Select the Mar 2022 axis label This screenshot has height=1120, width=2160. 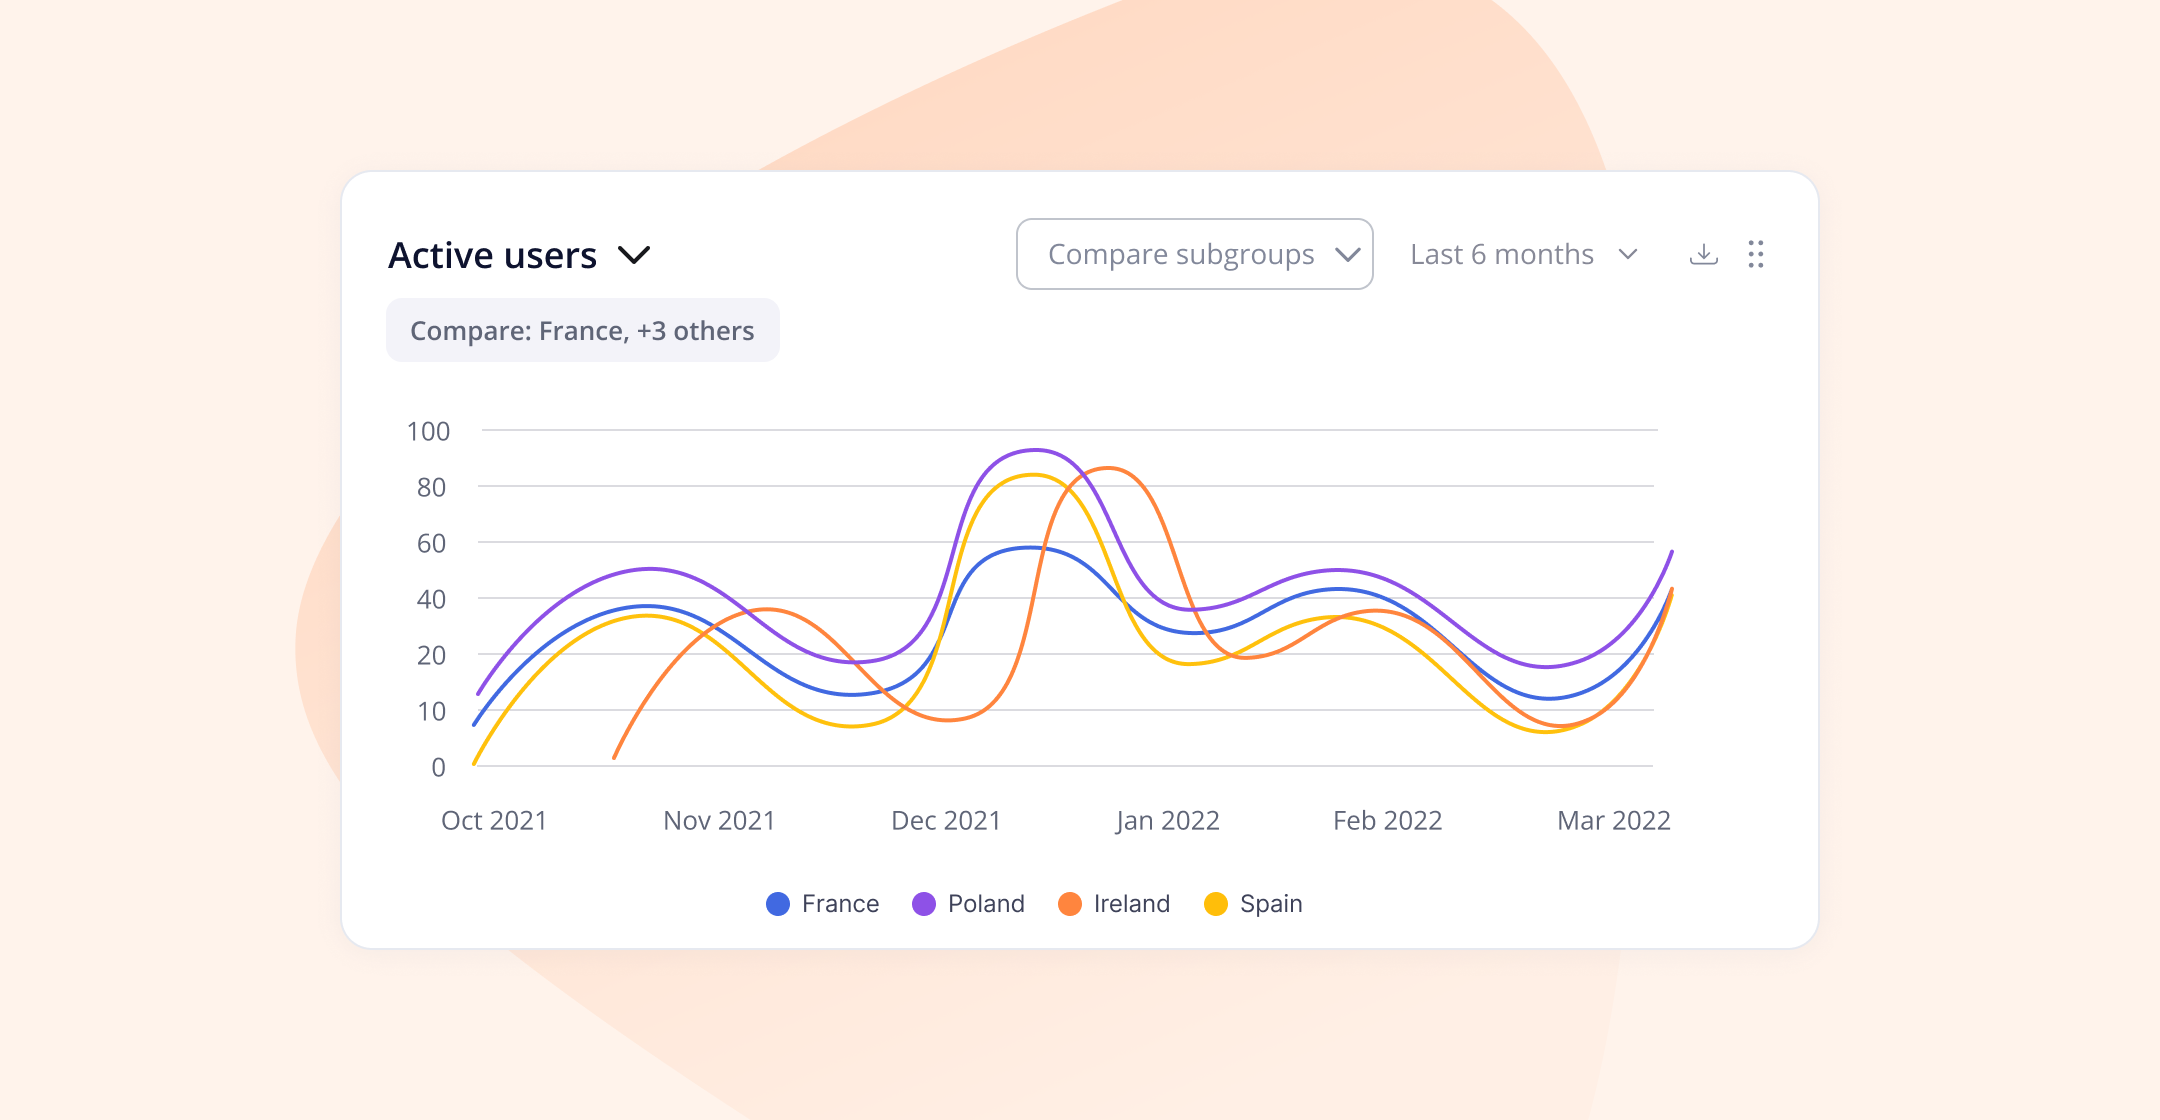coord(1613,820)
